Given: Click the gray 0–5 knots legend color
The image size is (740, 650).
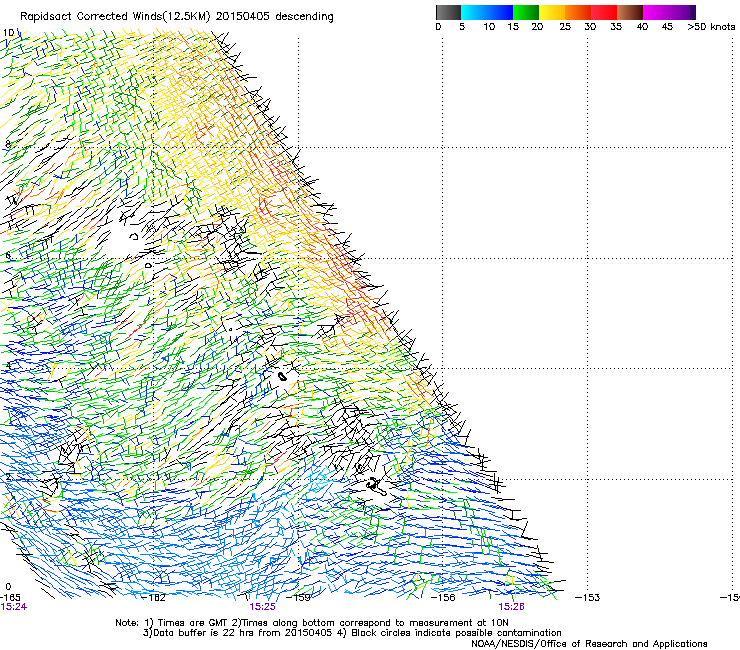Looking at the screenshot, I should coord(448,12).
